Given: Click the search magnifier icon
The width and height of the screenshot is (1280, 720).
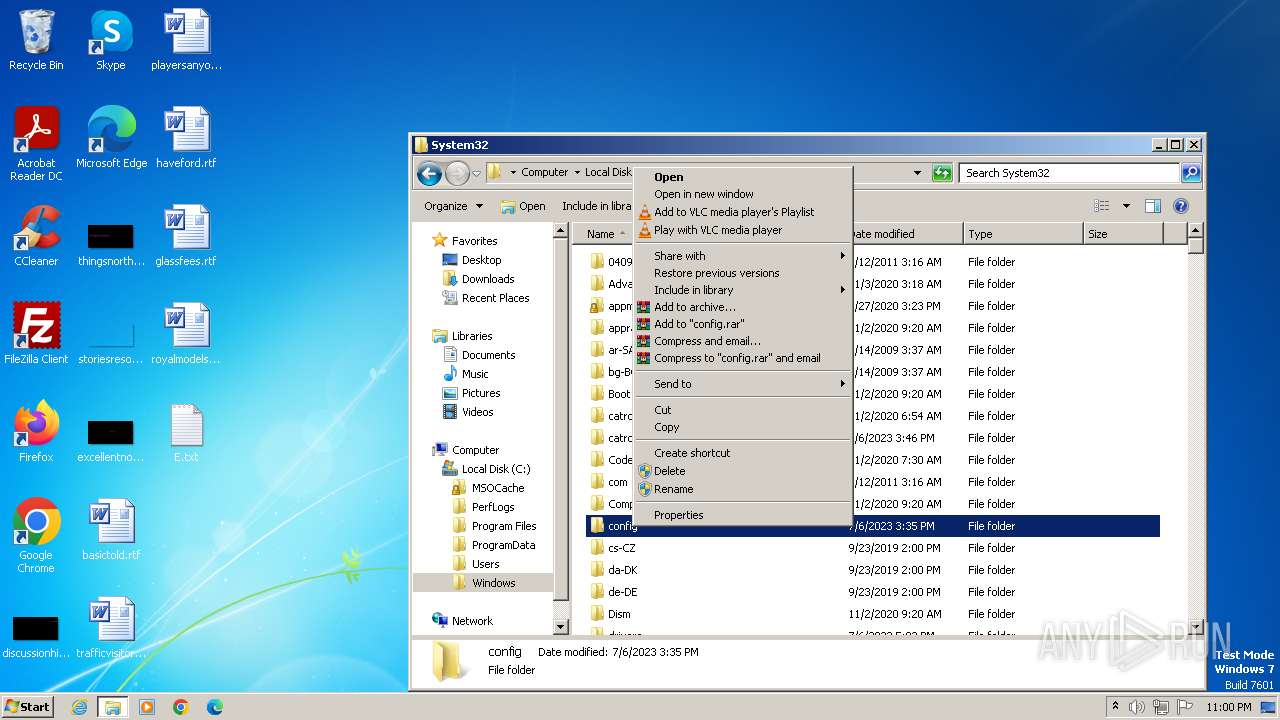Looking at the screenshot, I should [1190, 173].
